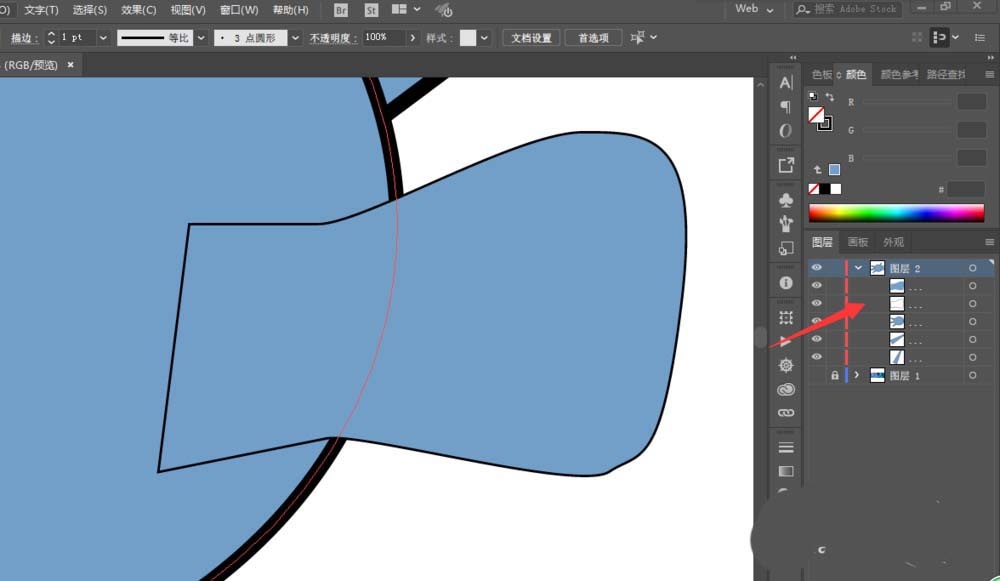Switch to the 色板 tab

tap(821, 75)
